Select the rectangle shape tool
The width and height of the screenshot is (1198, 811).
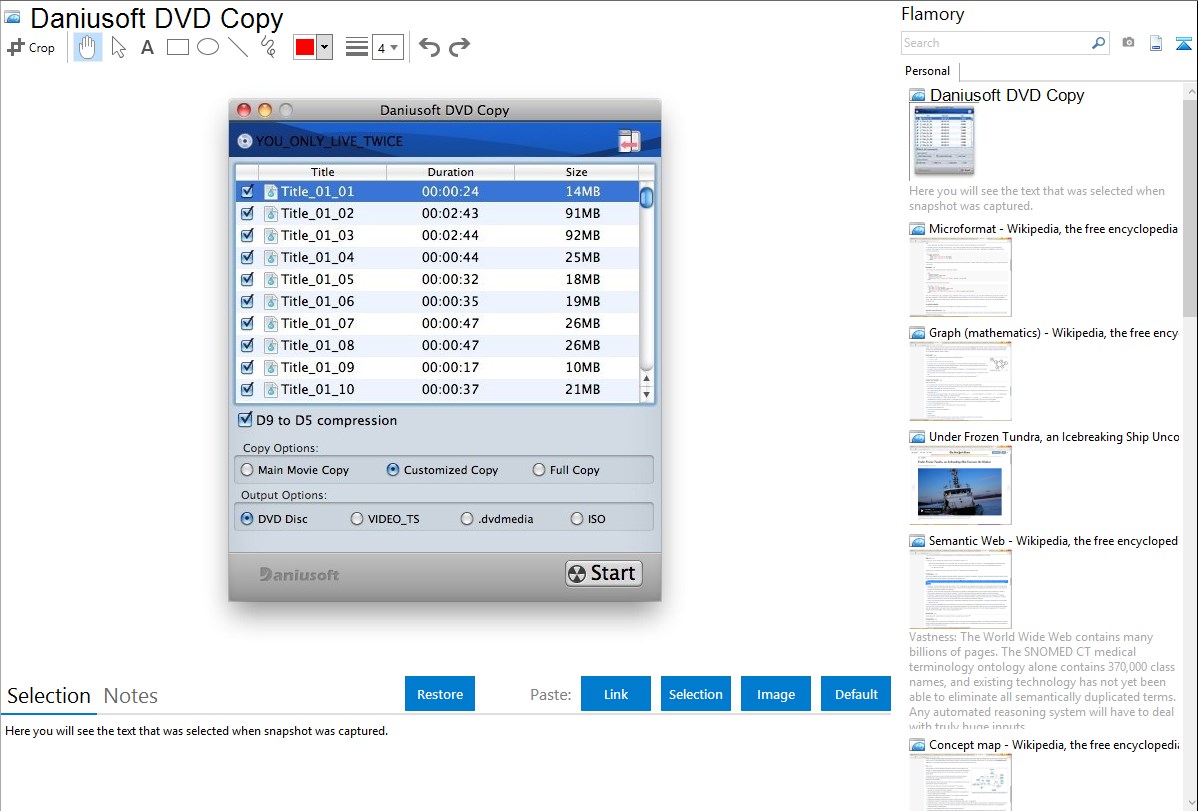pyautogui.click(x=177, y=47)
